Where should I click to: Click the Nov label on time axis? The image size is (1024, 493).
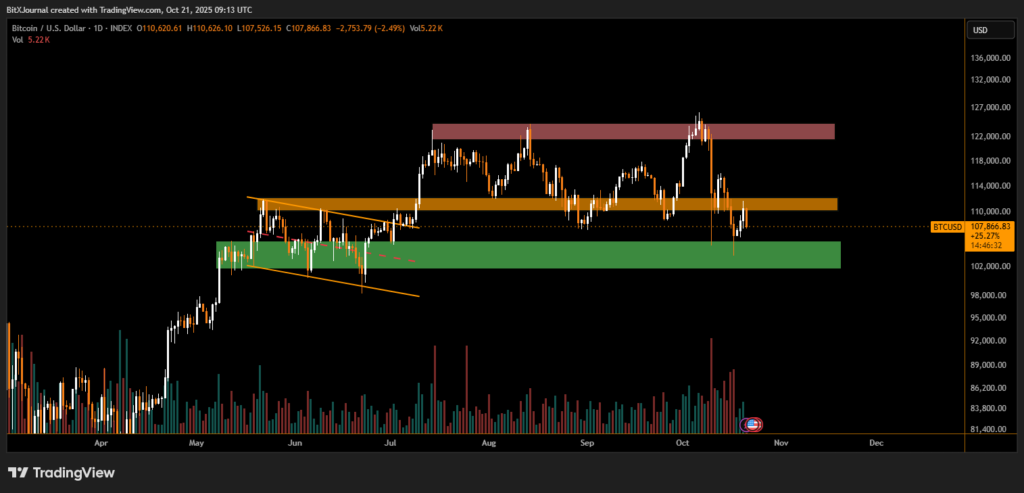coord(781,441)
